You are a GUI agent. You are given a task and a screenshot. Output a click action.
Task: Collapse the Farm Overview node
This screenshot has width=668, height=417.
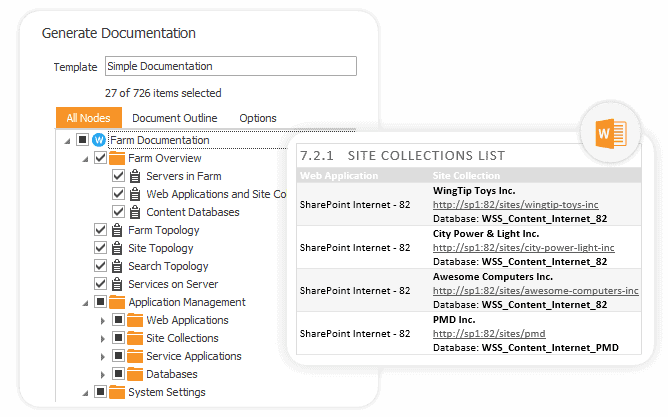85,159
